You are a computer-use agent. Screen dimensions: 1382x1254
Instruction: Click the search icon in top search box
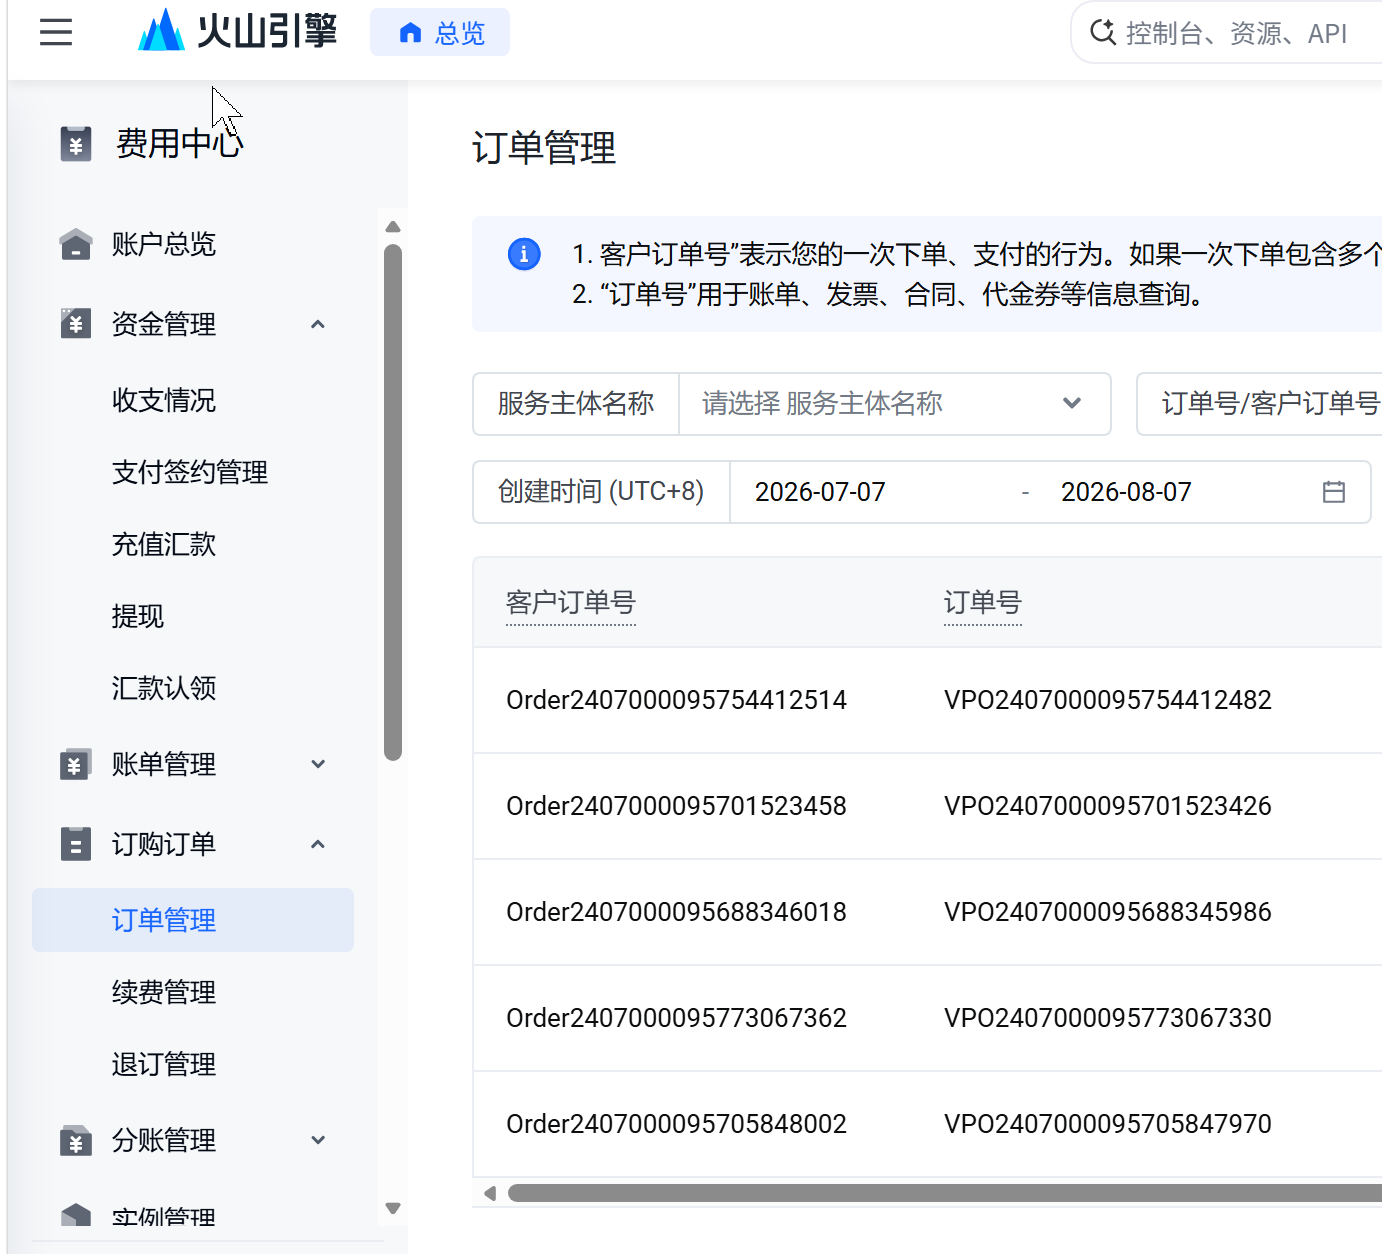coord(1103,32)
